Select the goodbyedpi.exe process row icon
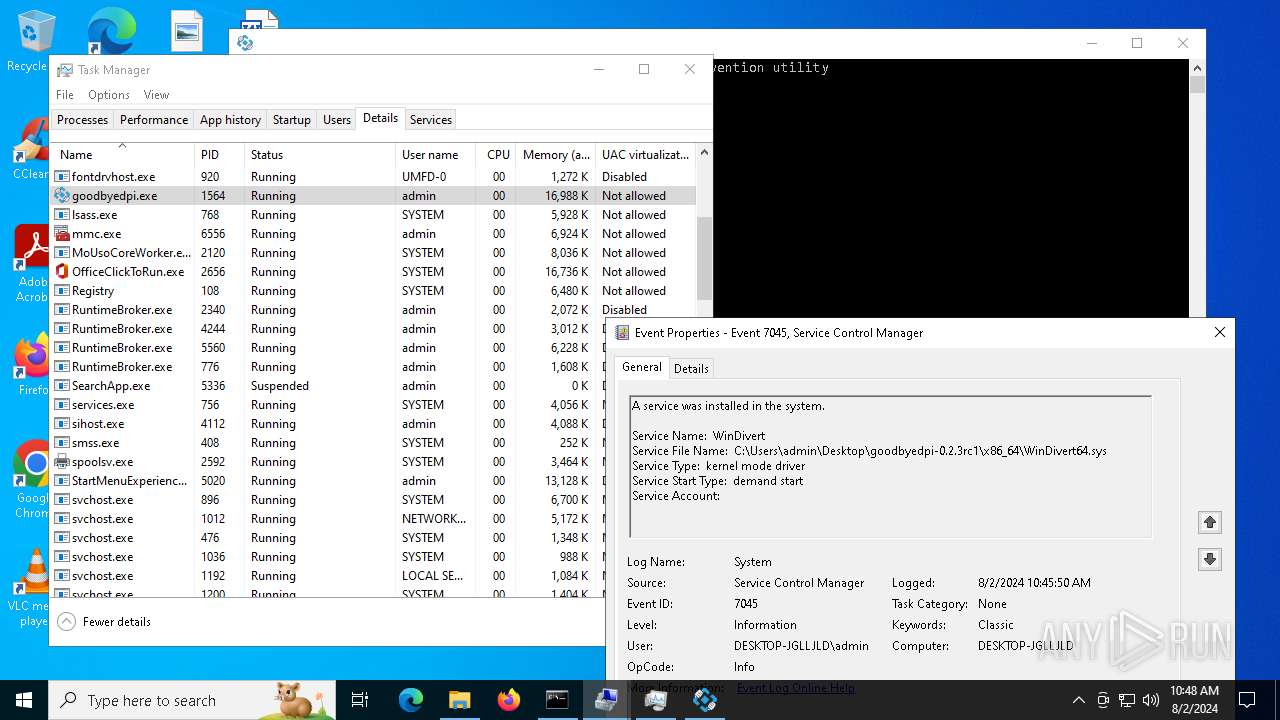Screen dimensions: 1280x720 [62, 196]
